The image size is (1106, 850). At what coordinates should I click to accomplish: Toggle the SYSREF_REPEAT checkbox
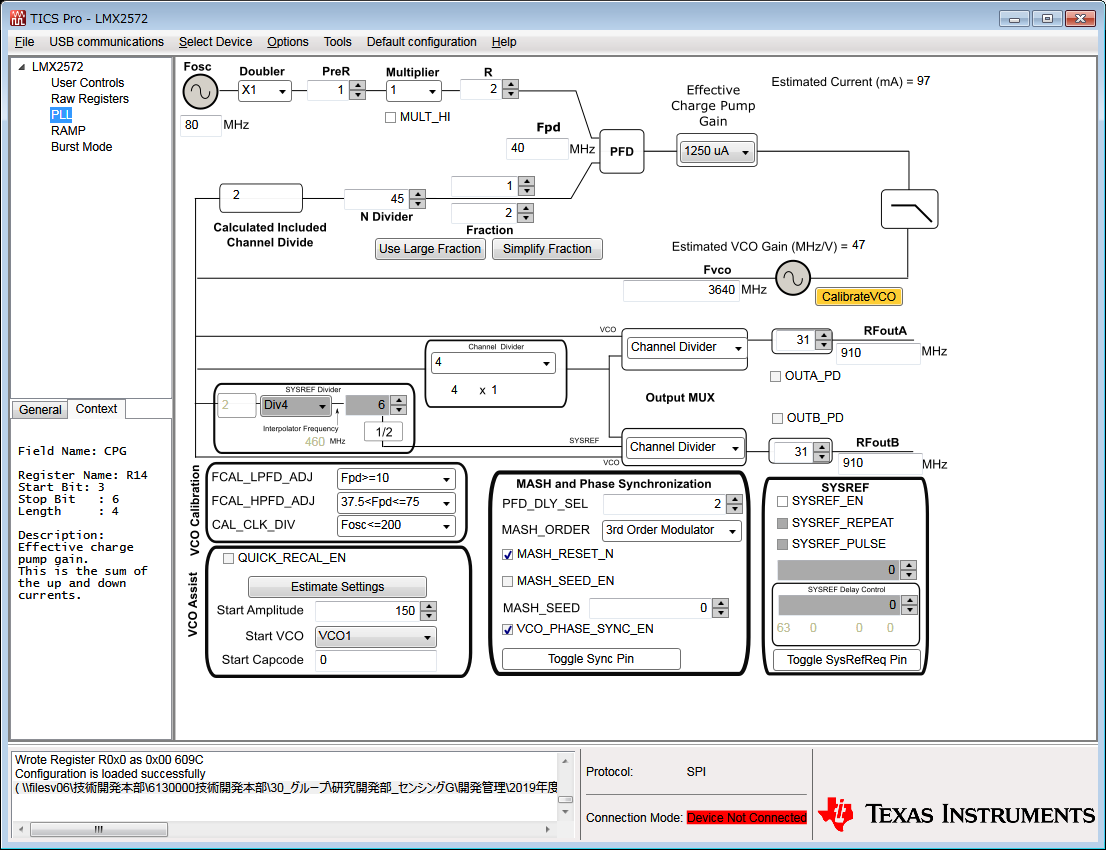(782, 523)
